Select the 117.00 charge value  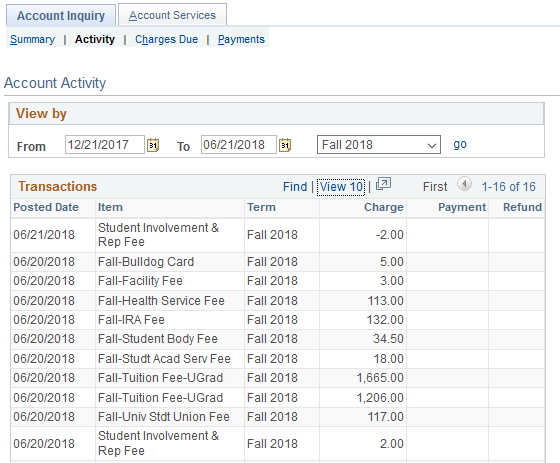coord(386,417)
